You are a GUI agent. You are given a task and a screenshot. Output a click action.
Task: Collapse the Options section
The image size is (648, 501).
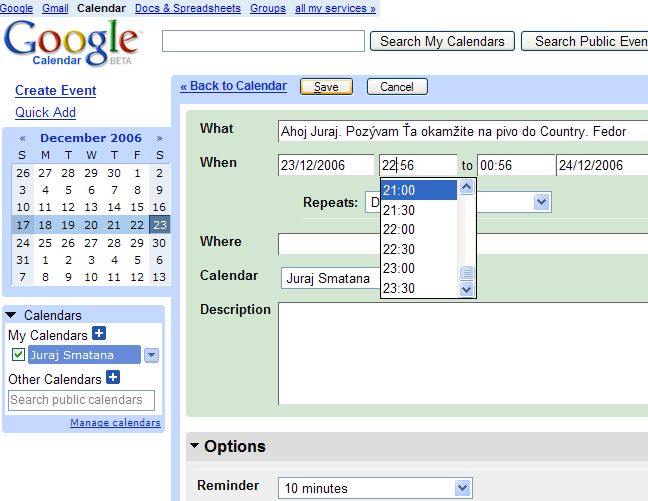tap(195, 446)
